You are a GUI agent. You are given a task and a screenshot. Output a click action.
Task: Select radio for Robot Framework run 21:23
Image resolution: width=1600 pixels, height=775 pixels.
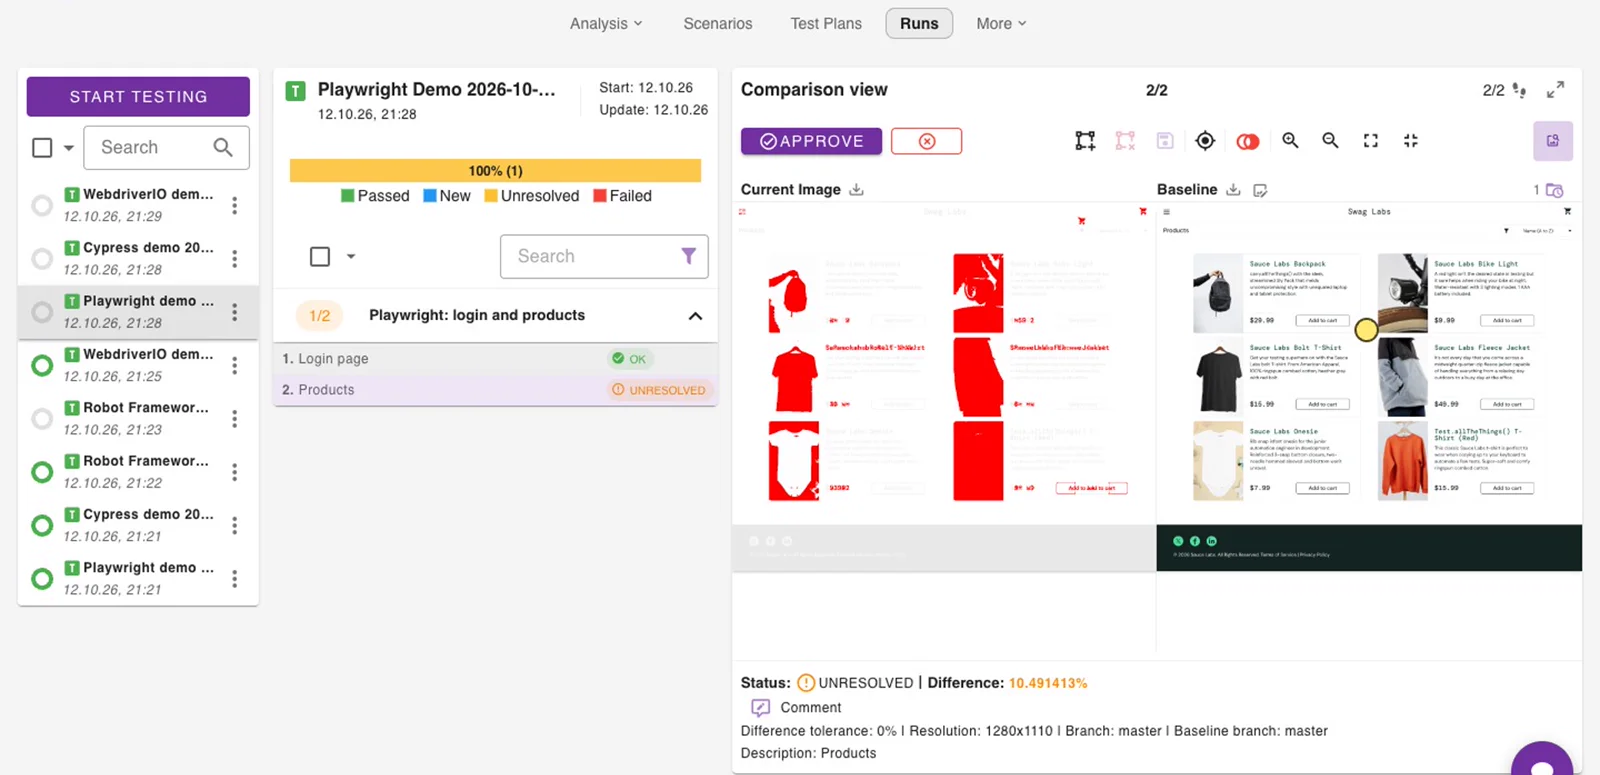coord(42,419)
